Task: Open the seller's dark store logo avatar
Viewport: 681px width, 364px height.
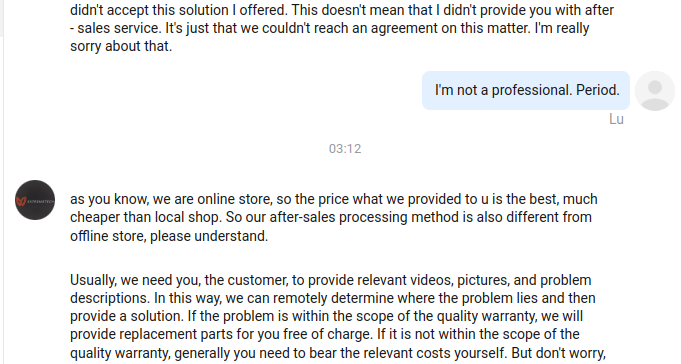Action: pyautogui.click(x=35, y=200)
